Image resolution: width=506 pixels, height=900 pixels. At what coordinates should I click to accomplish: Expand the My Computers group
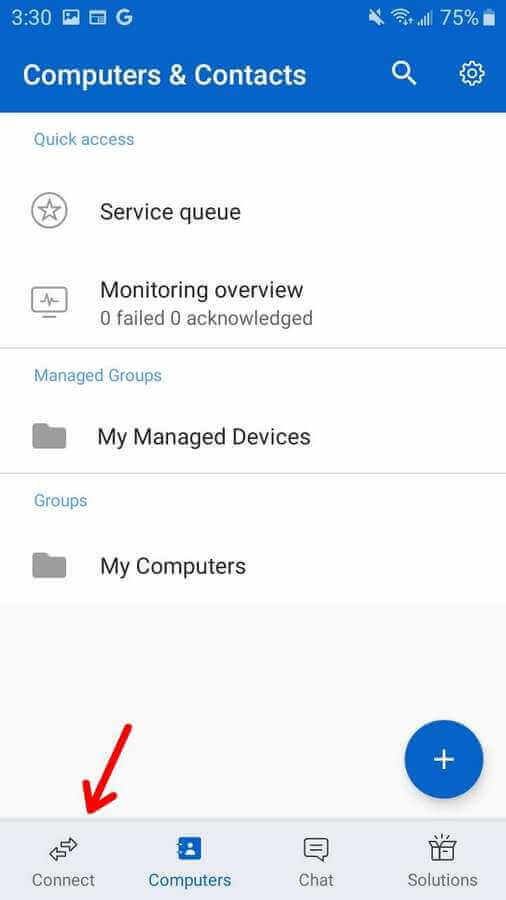click(253, 565)
